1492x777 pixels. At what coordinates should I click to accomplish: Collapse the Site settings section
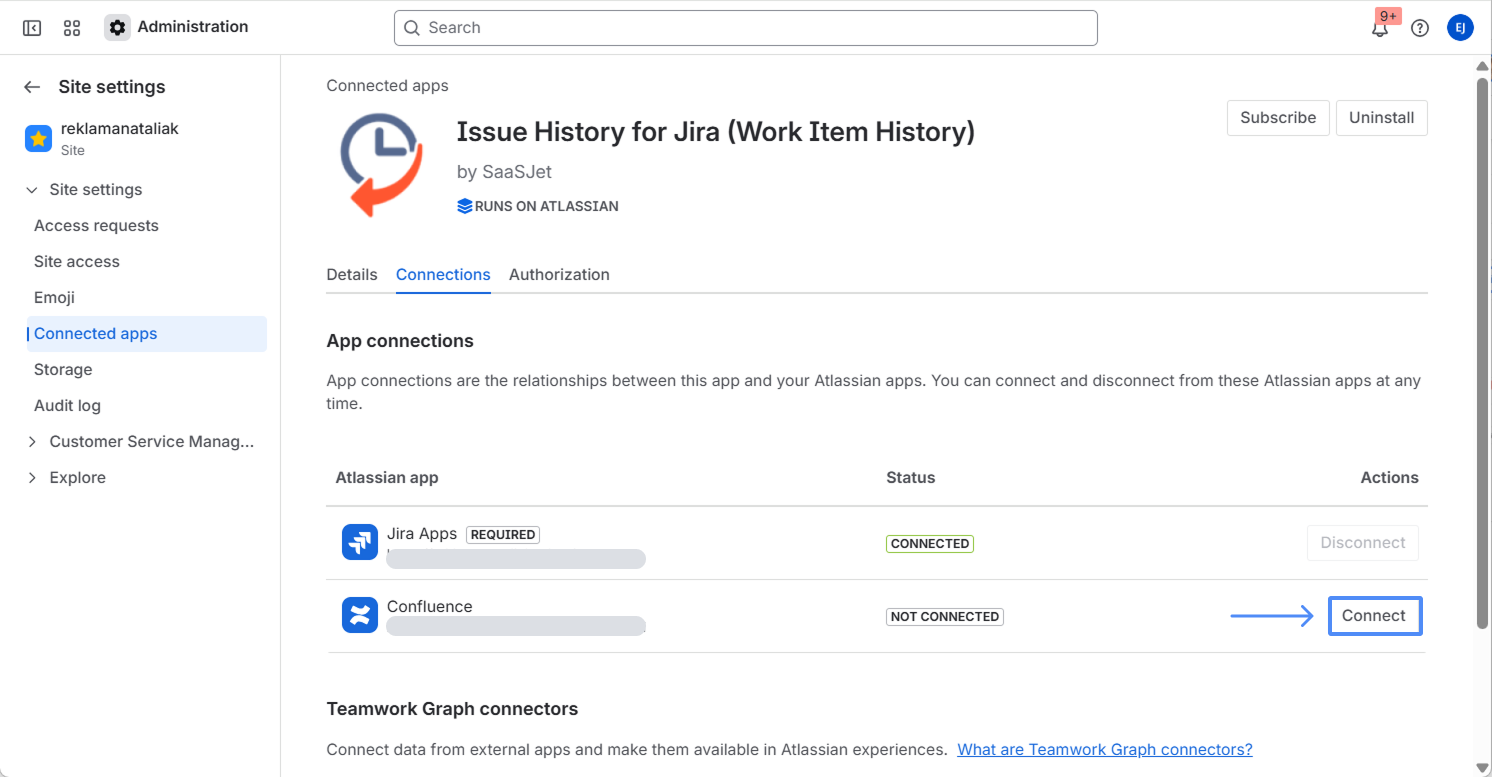pyautogui.click(x=32, y=190)
